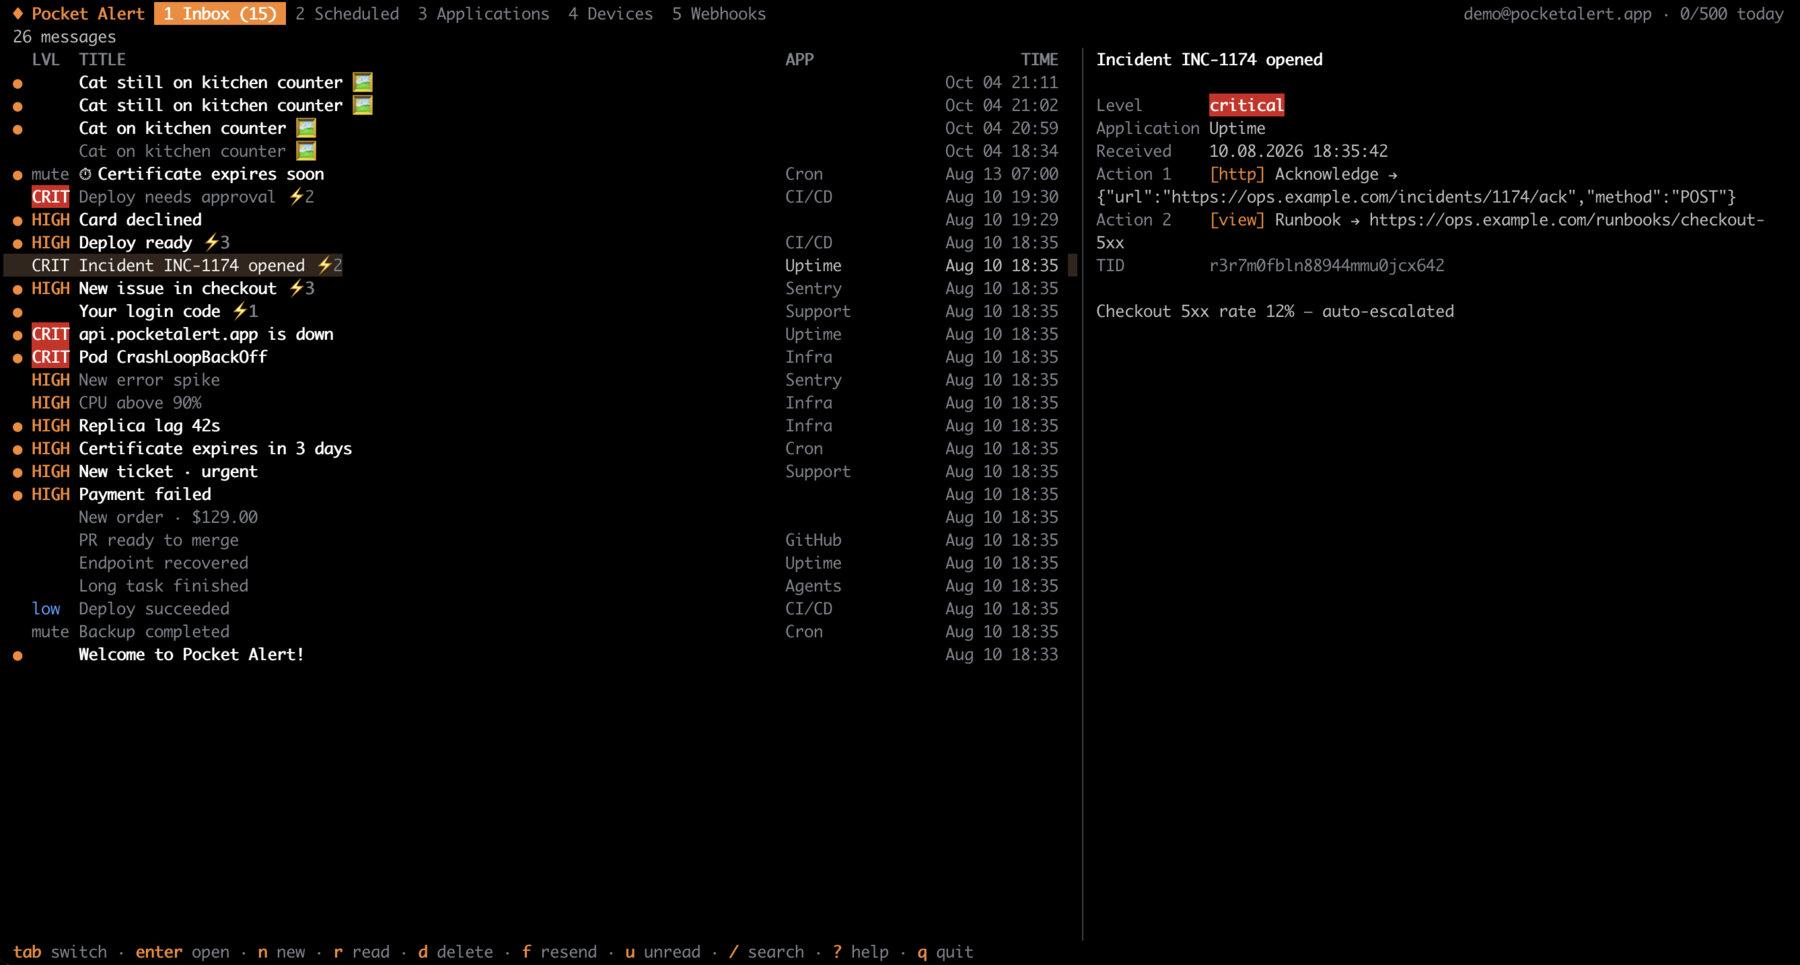This screenshot has height=965, width=1800.
Task: Select 'Deploy succeeded' low message
Action: coord(534,609)
